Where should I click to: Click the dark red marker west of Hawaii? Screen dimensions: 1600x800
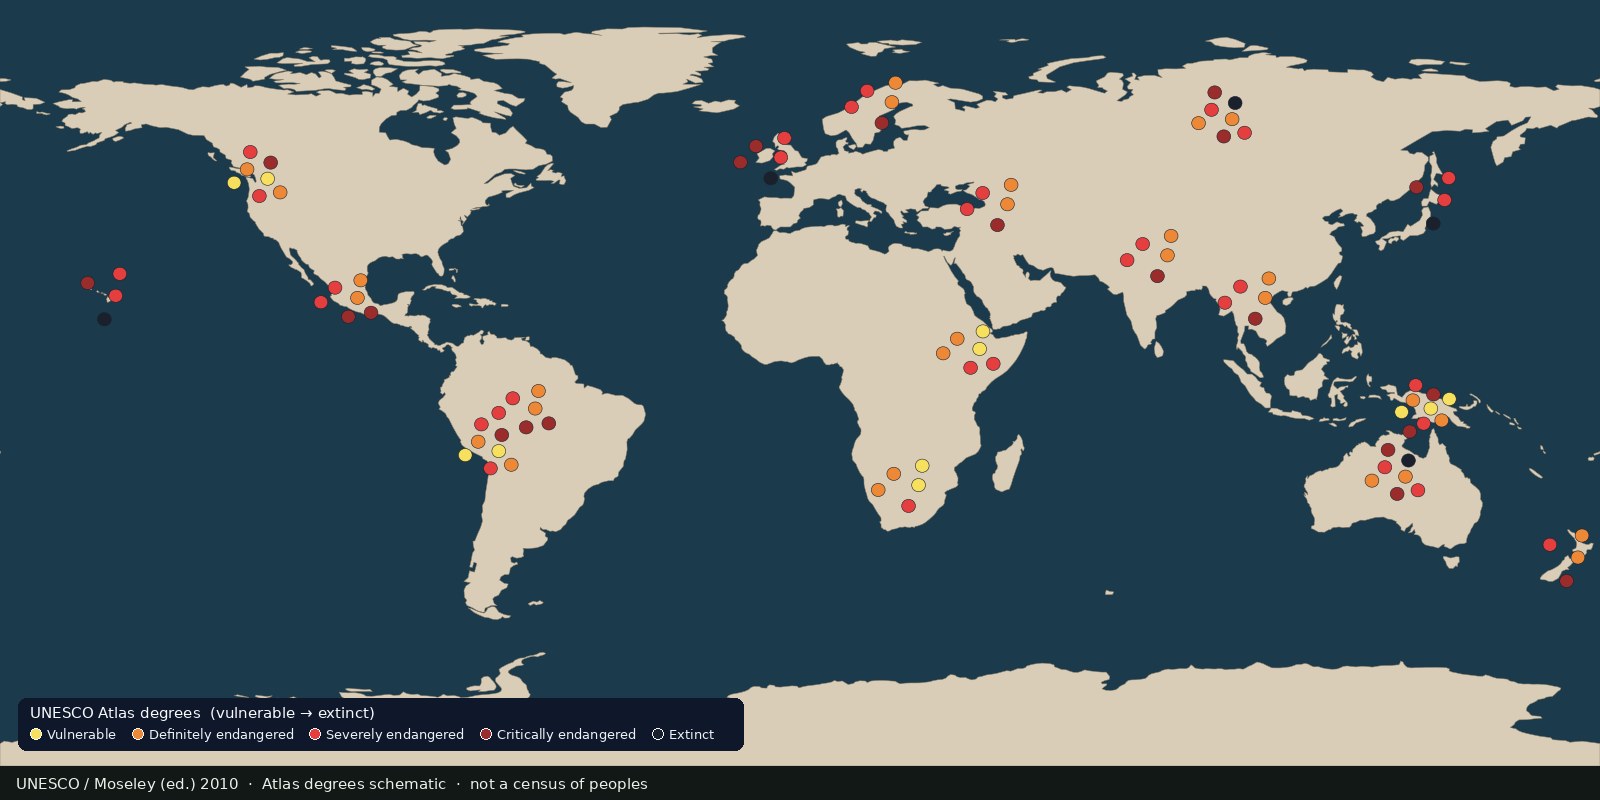87,284
